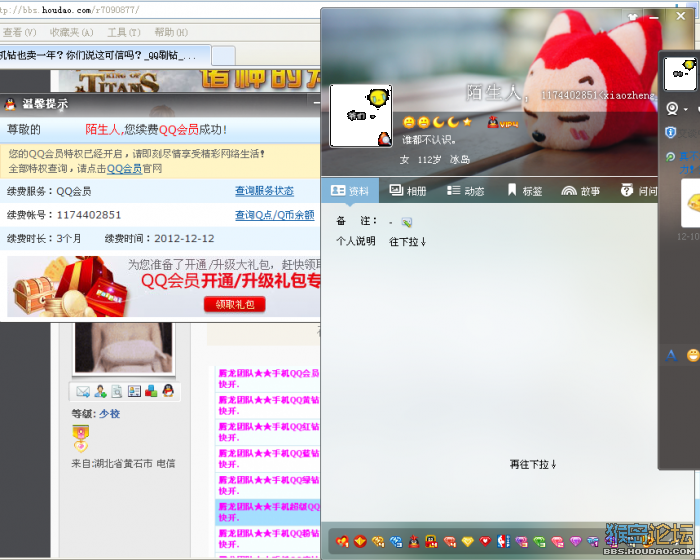
Task: Select the 标签 tags tab
Action: tap(525, 191)
